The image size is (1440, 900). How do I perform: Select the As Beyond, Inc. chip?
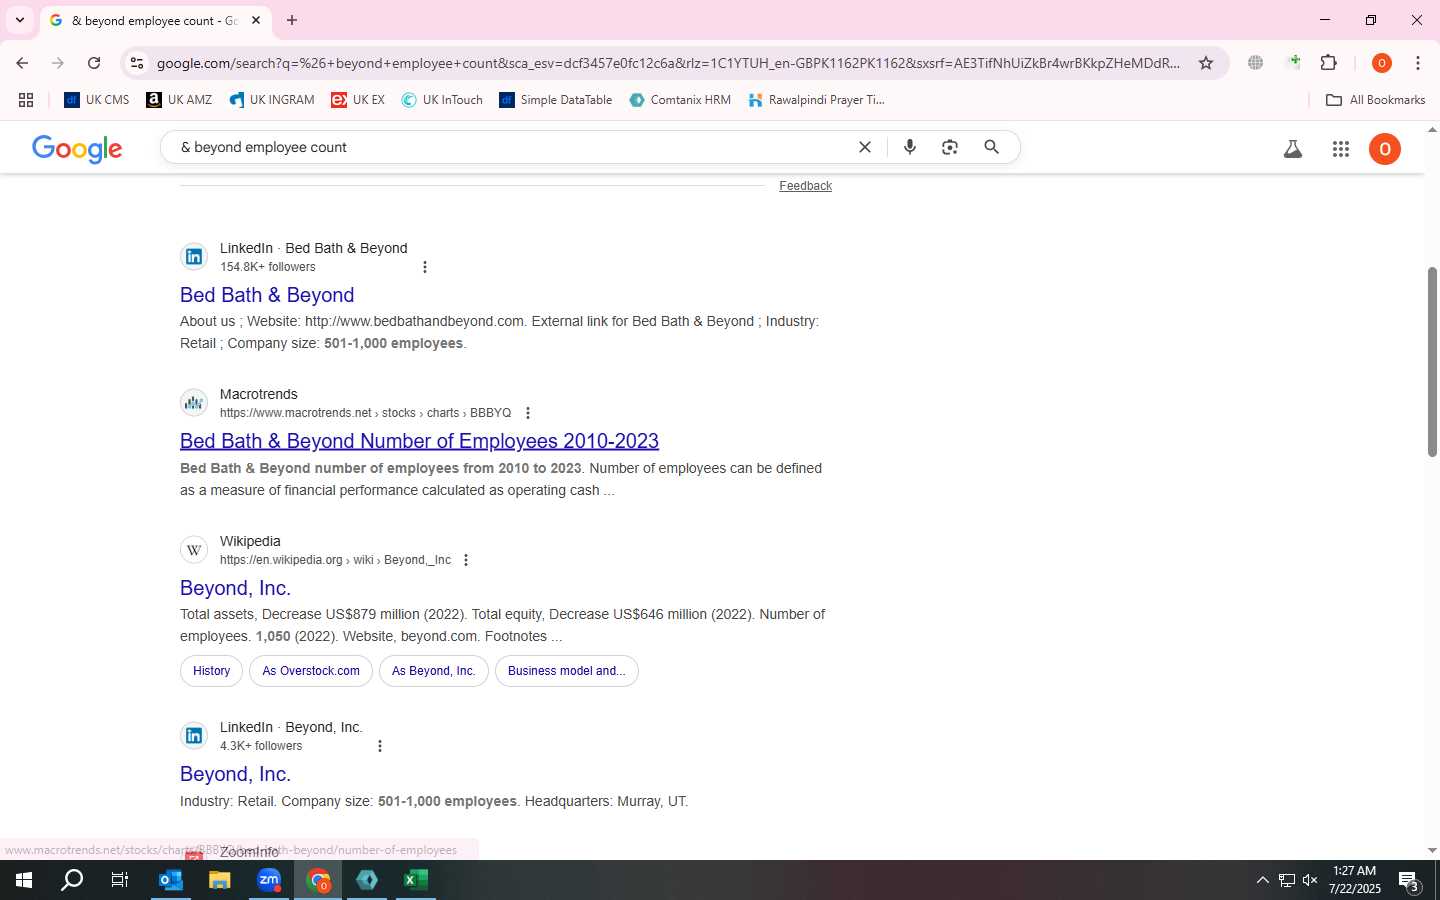click(434, 671)
